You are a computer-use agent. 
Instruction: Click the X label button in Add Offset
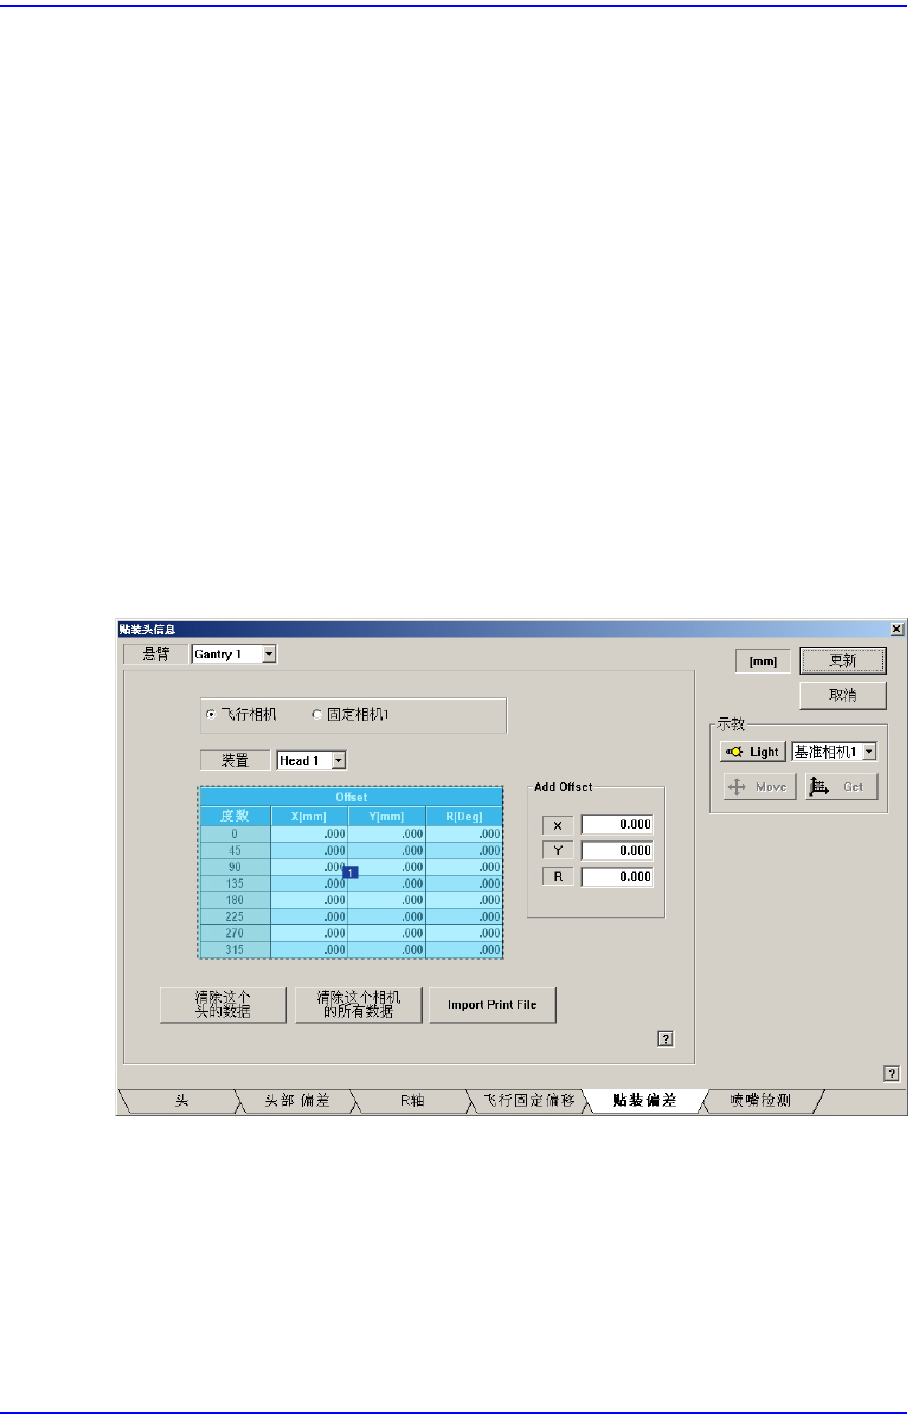pos(558,826)
